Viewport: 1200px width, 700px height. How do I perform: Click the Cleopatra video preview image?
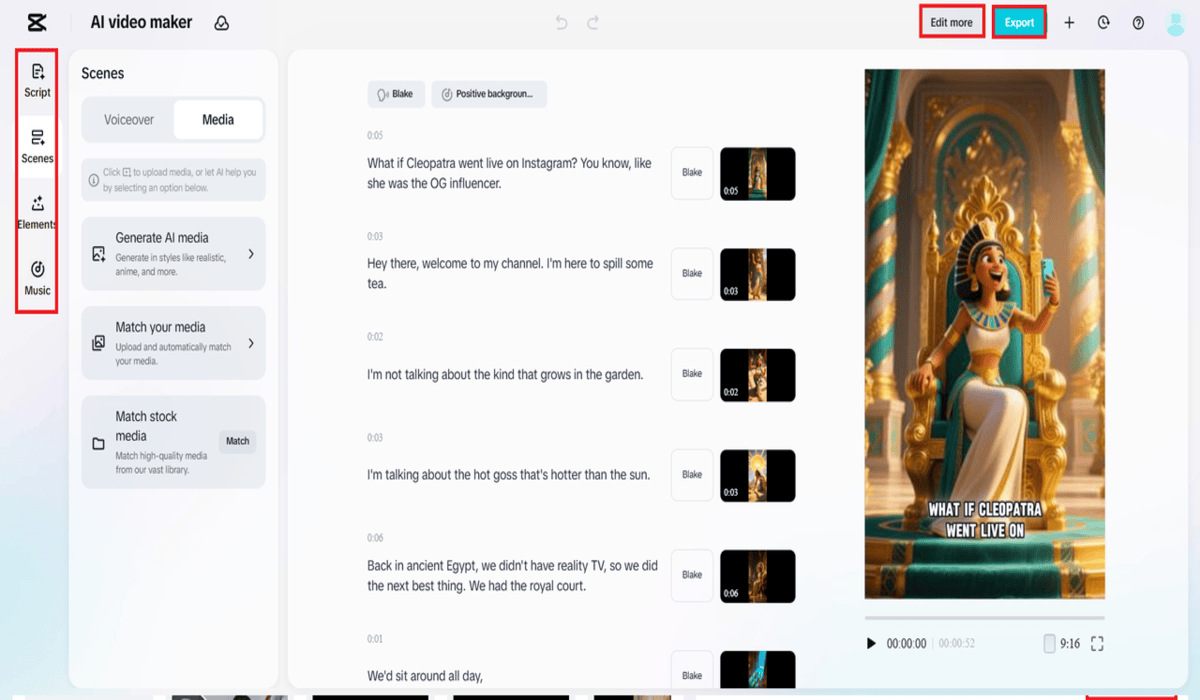pos(985,334)
